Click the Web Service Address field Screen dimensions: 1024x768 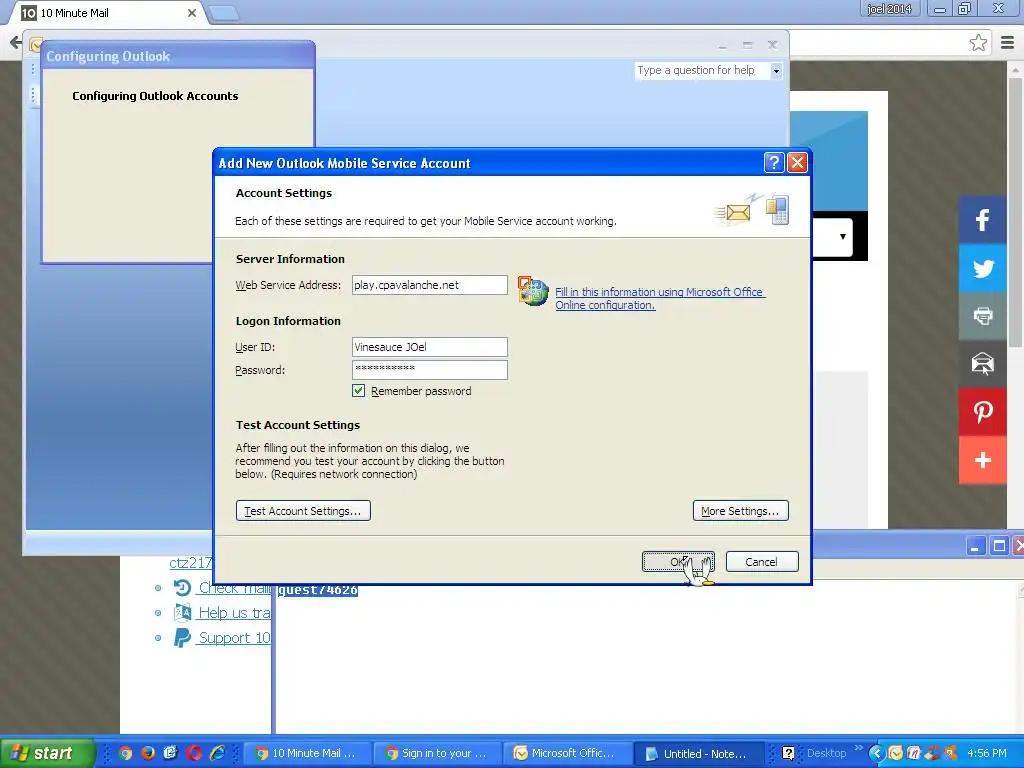429,285
